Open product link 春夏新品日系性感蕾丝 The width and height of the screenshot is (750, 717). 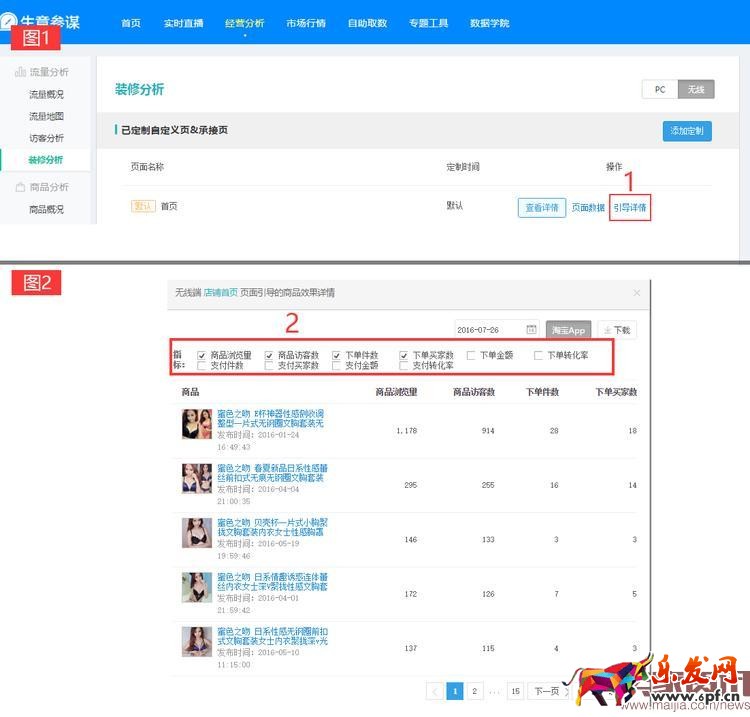tap(272, 473)
